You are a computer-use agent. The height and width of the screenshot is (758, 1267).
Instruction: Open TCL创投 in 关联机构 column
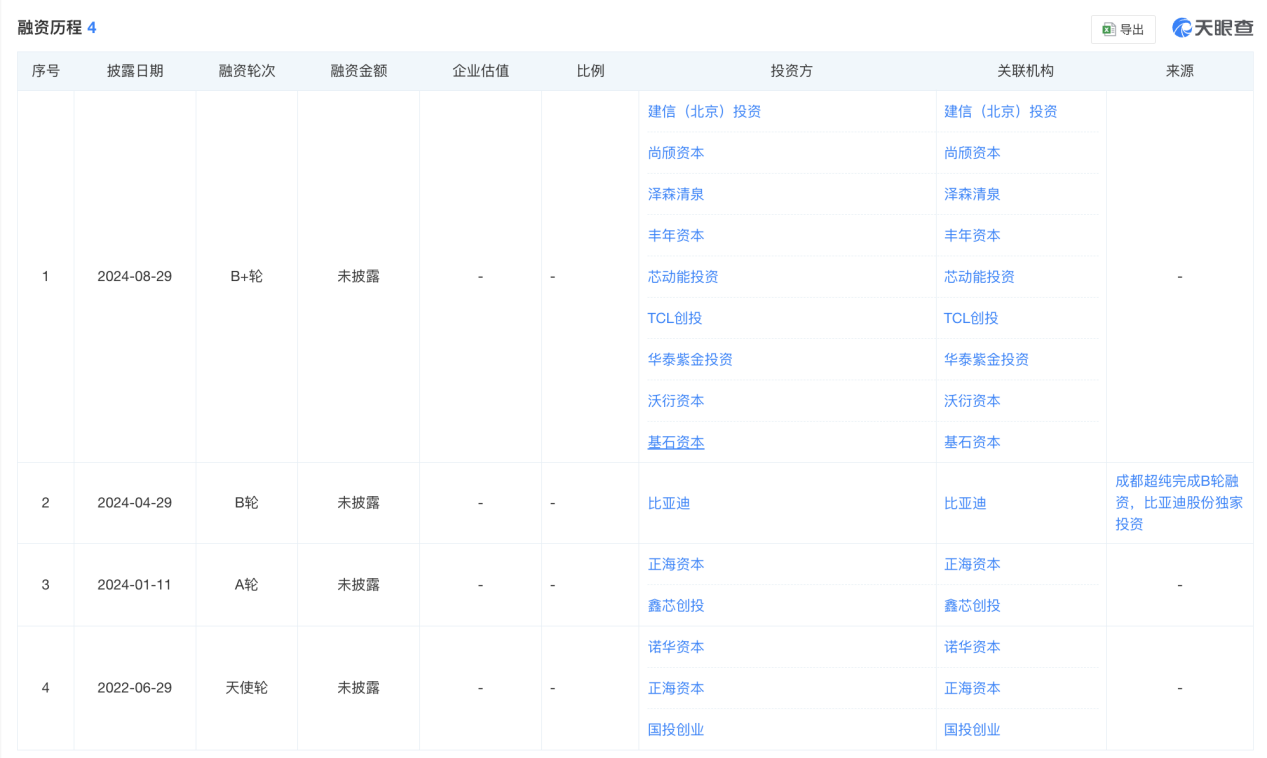point(971,318)
